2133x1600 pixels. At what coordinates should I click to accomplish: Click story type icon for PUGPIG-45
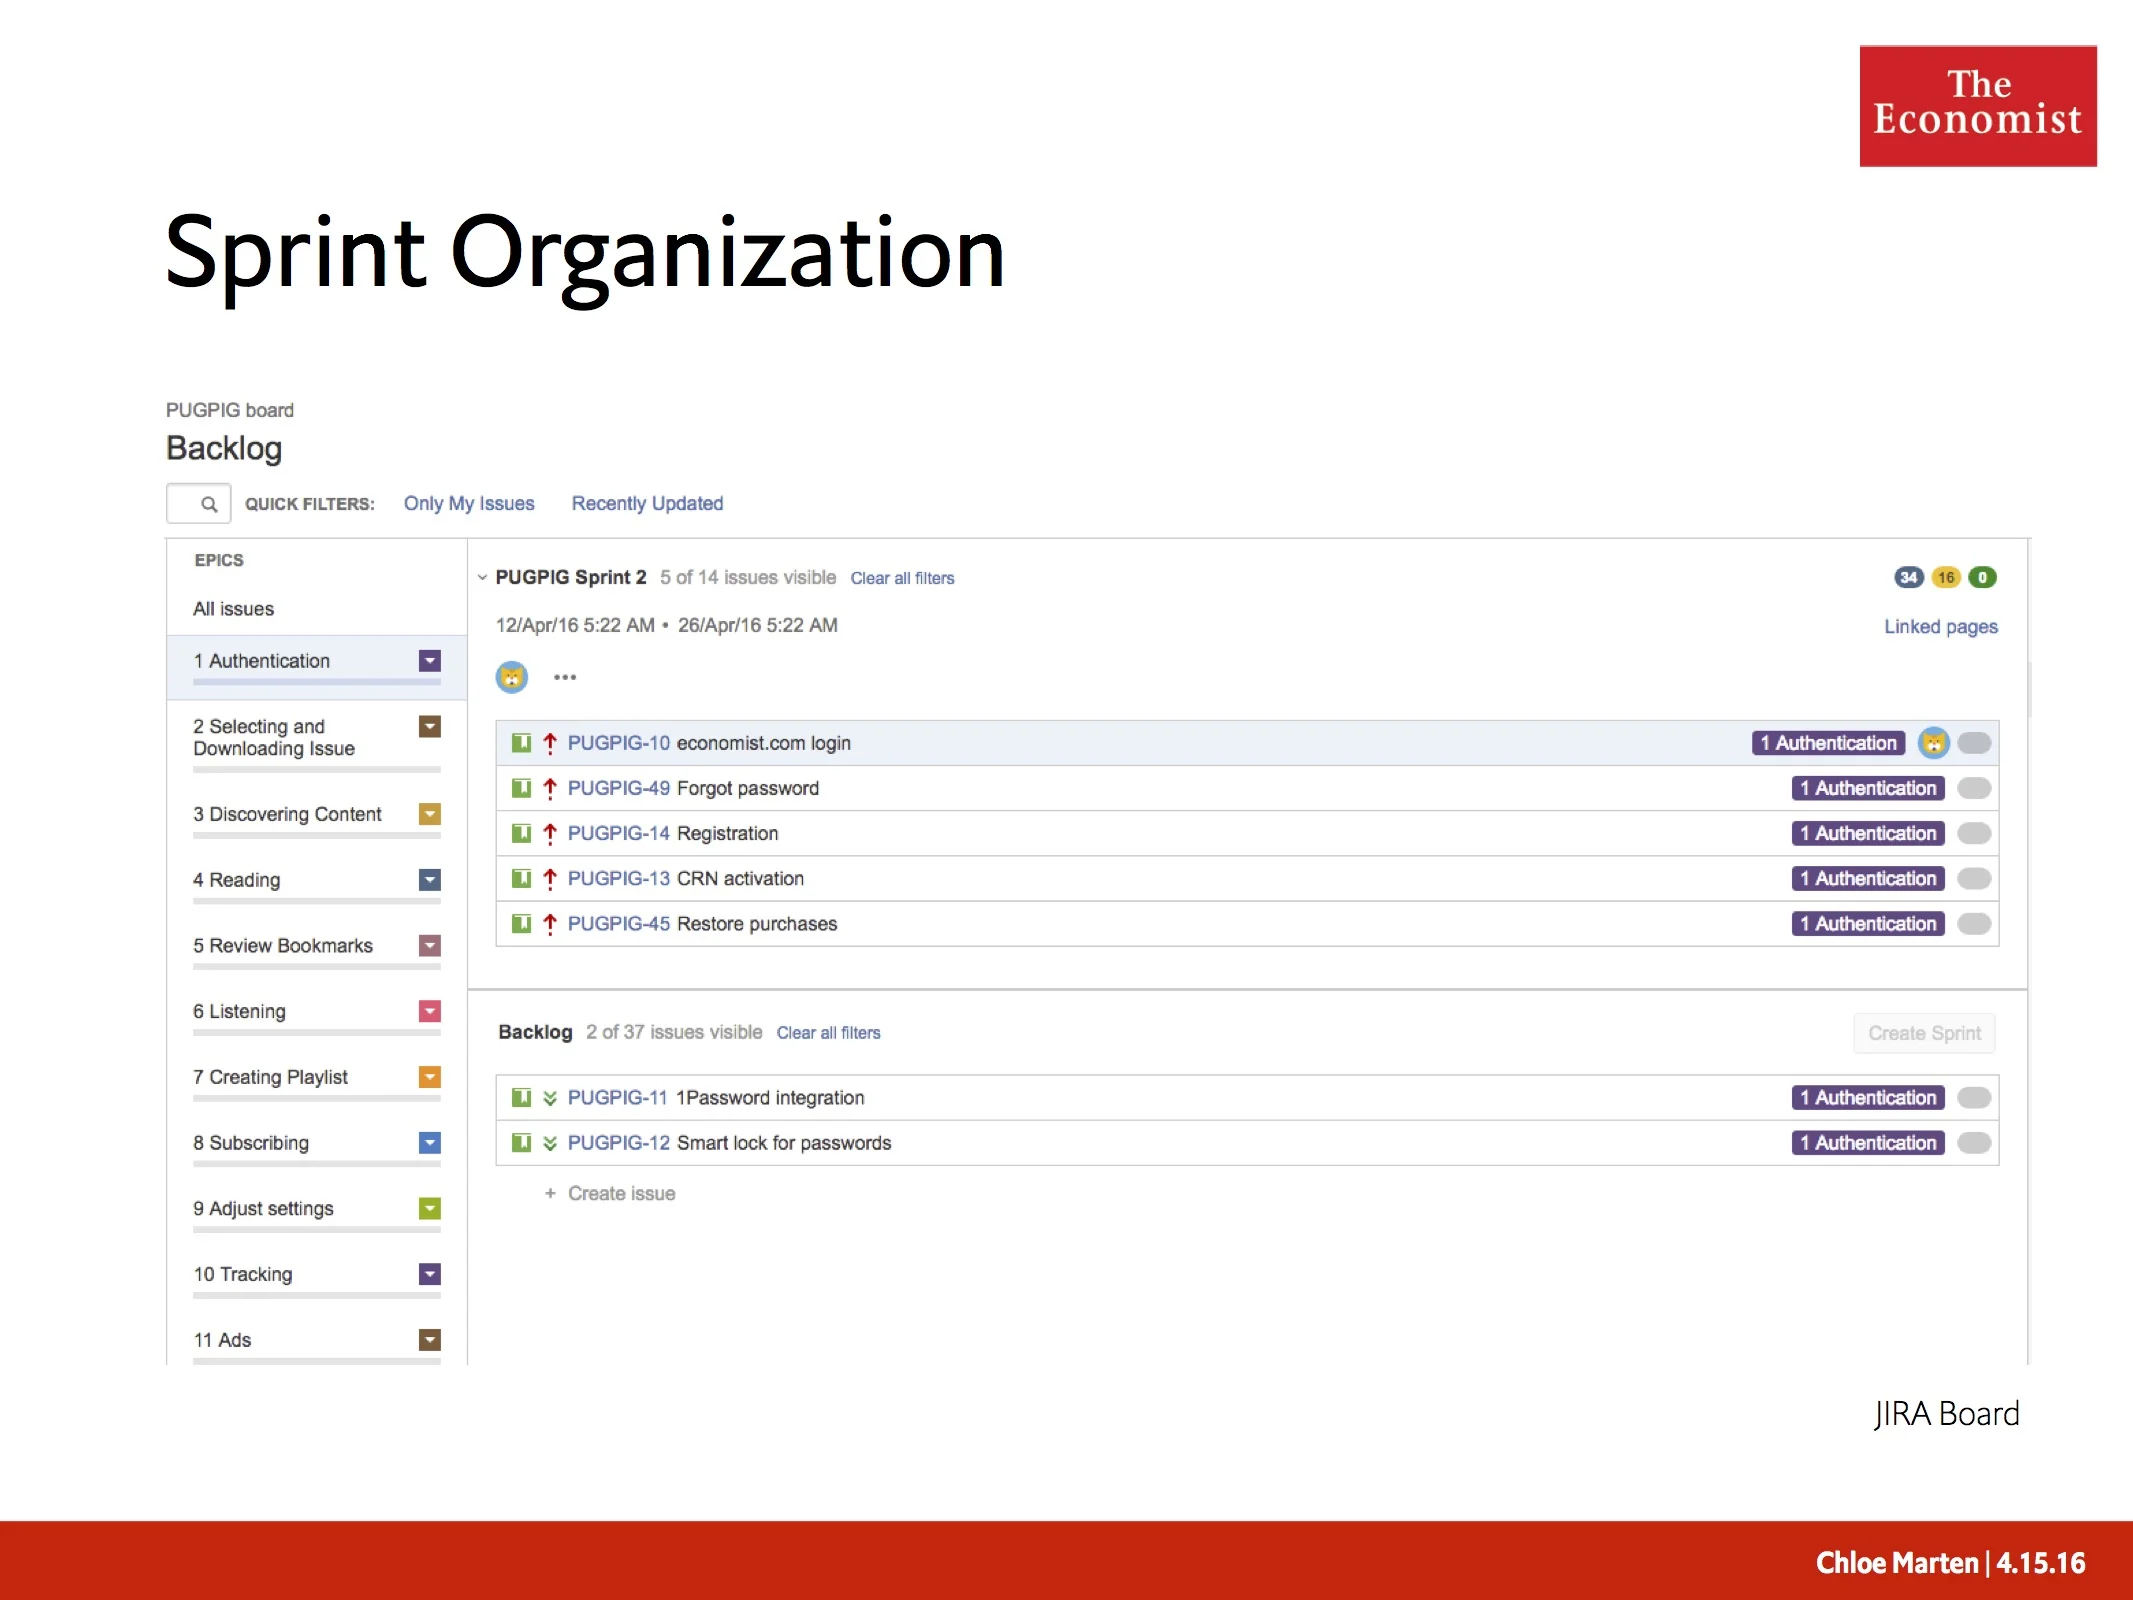(x=521, y=924)
